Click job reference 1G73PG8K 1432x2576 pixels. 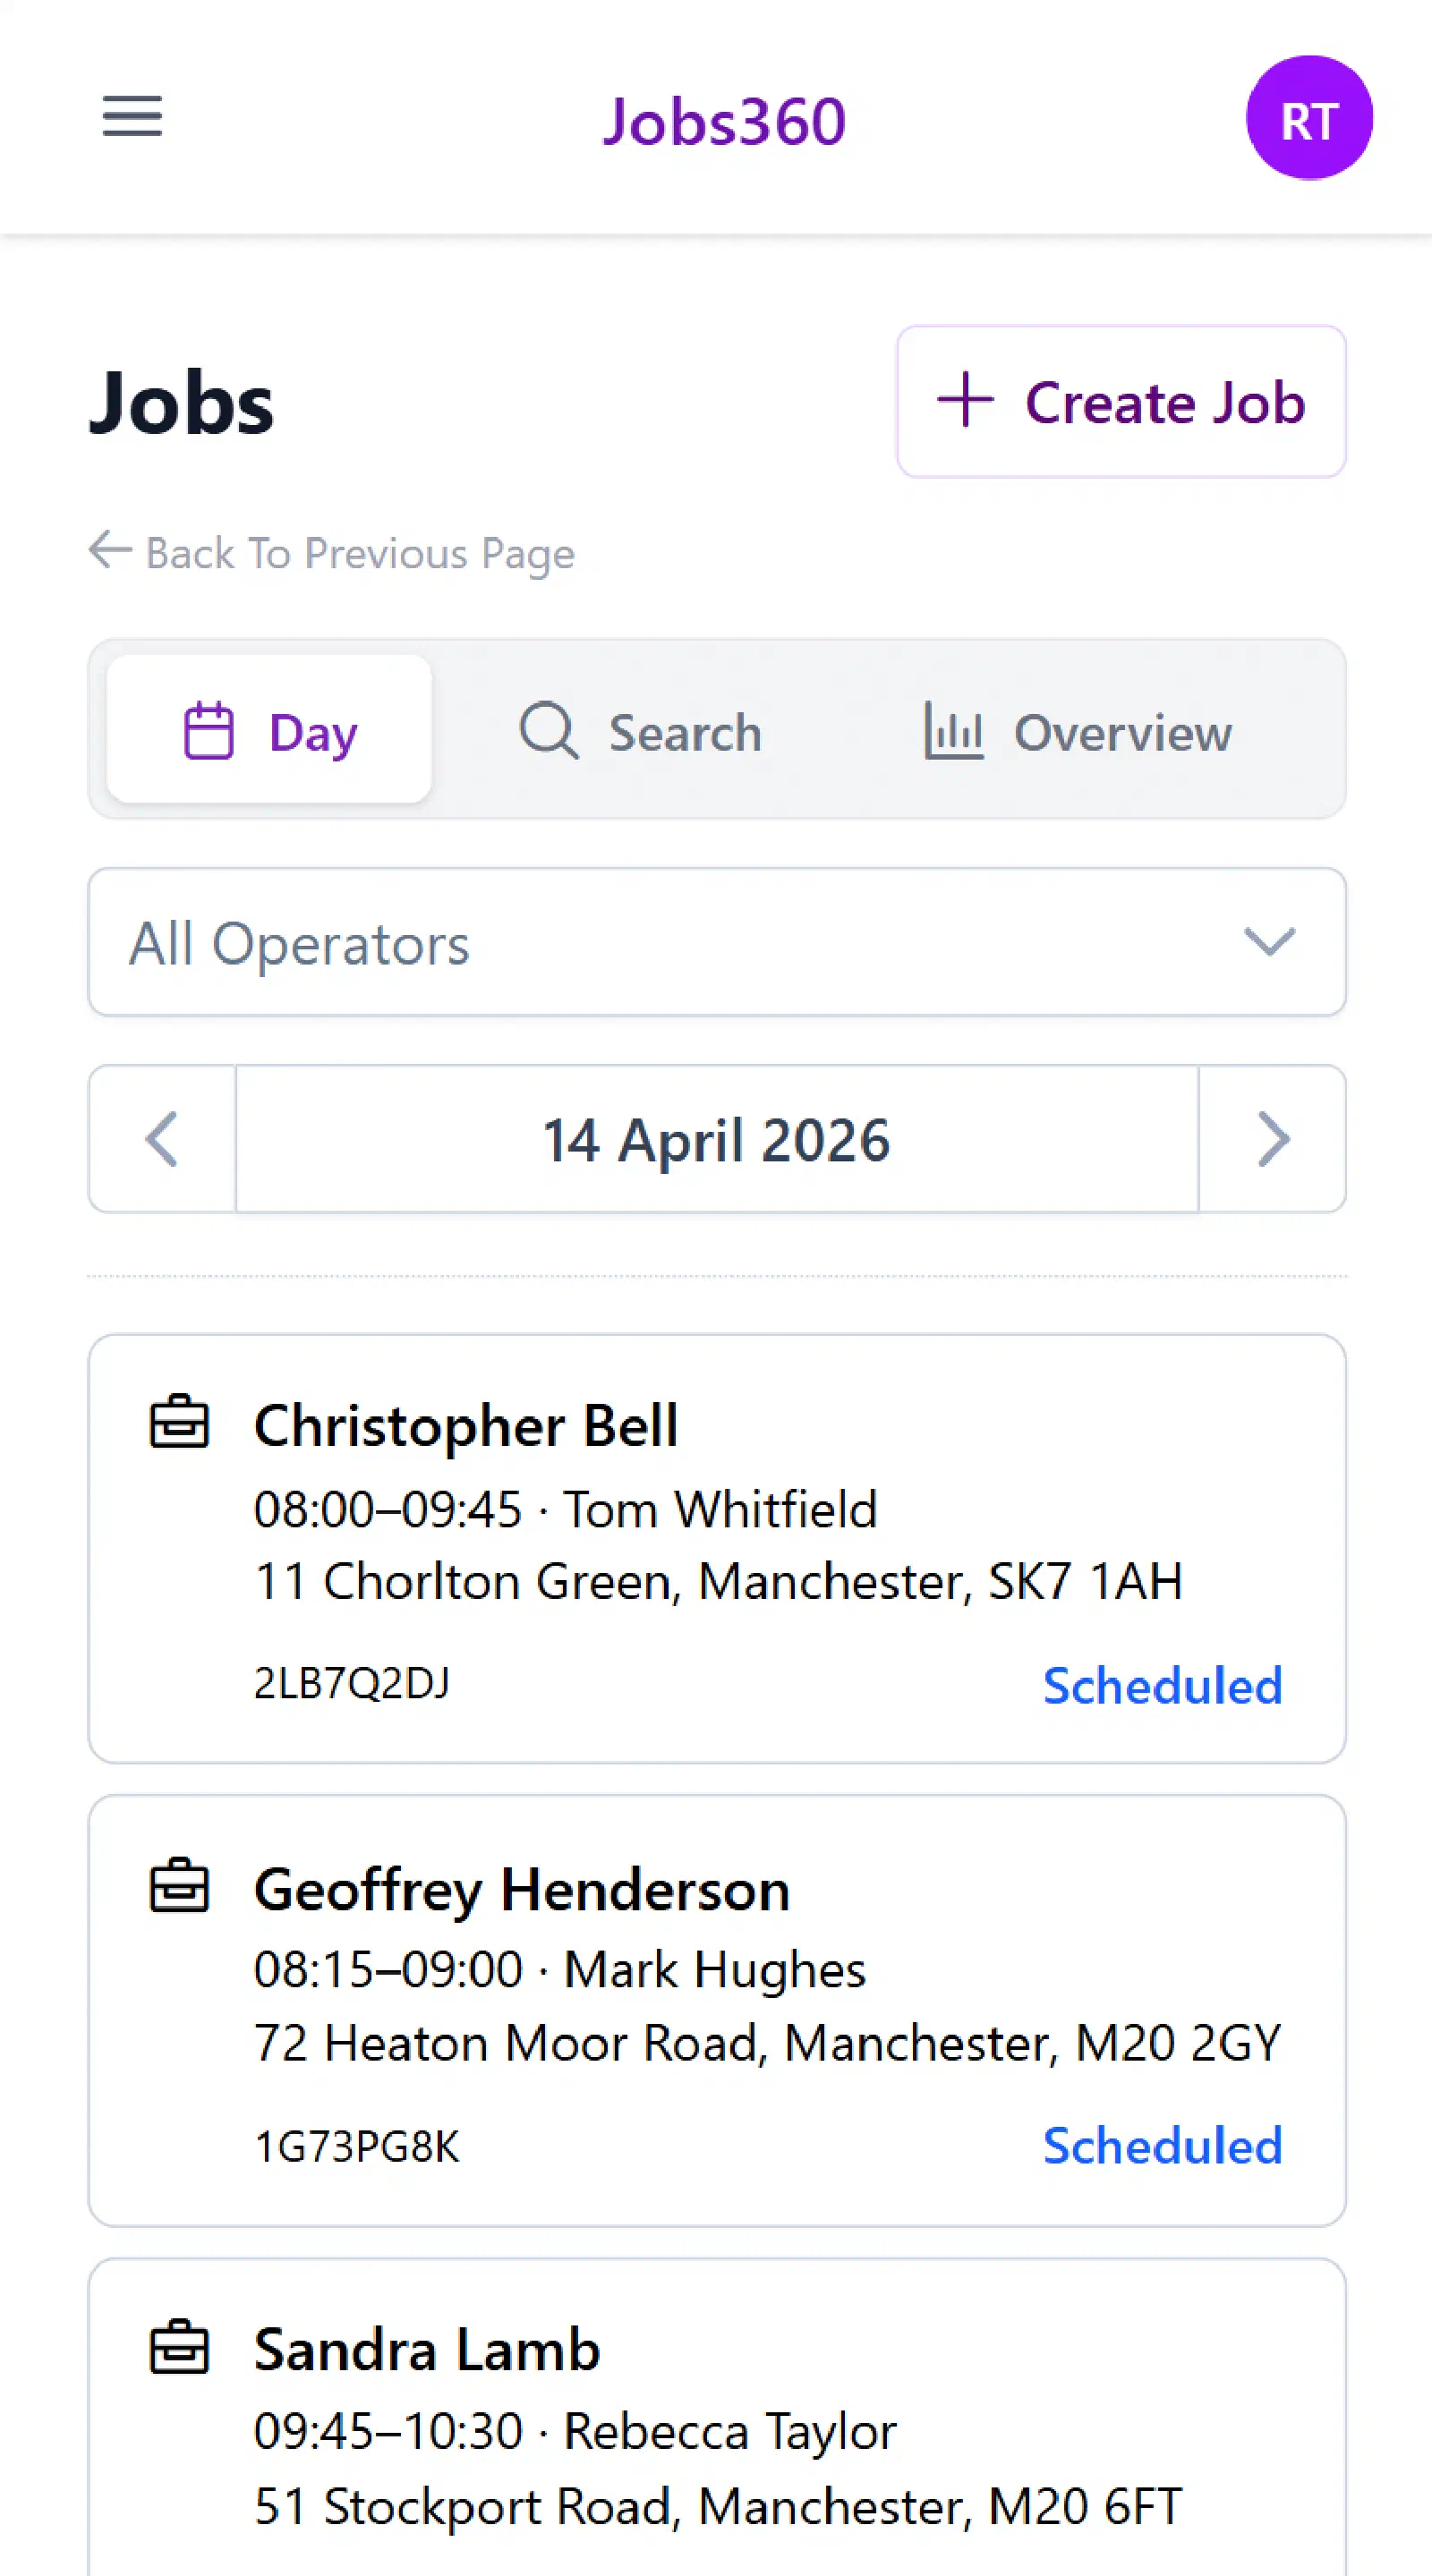(357, 2146)
